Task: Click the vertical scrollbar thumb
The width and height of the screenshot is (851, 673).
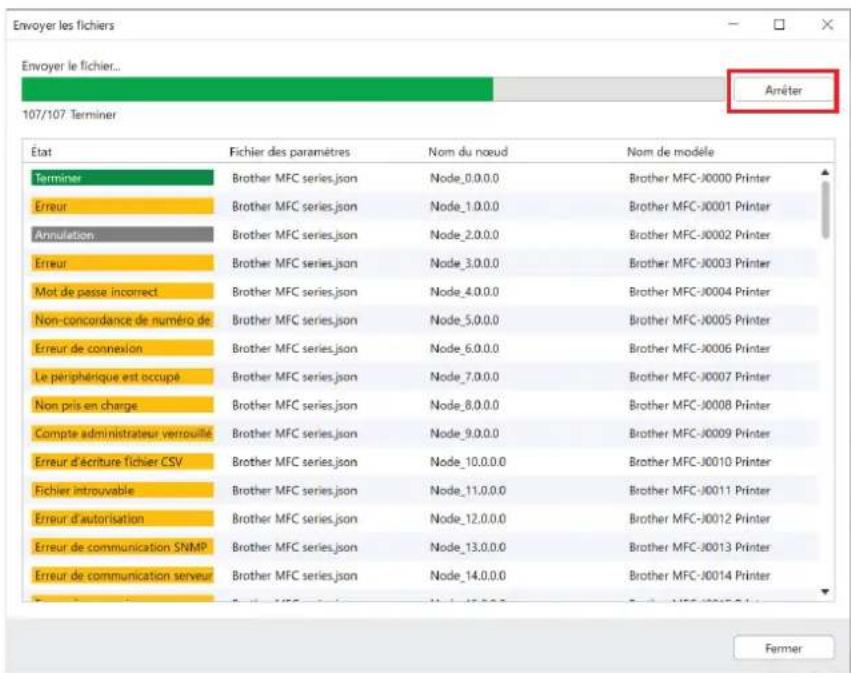Action: pyautogui.click(x=825, y=210)
